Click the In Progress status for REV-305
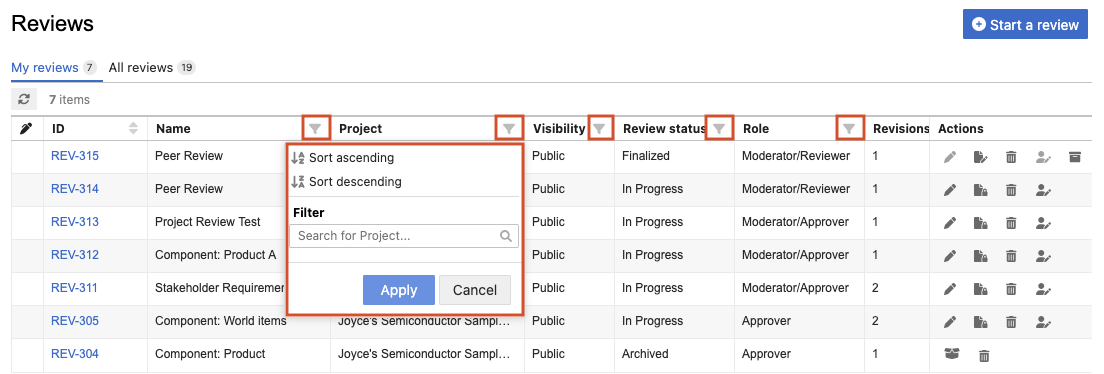Viewport: 1104px width, 374px height. pos(653,321)
